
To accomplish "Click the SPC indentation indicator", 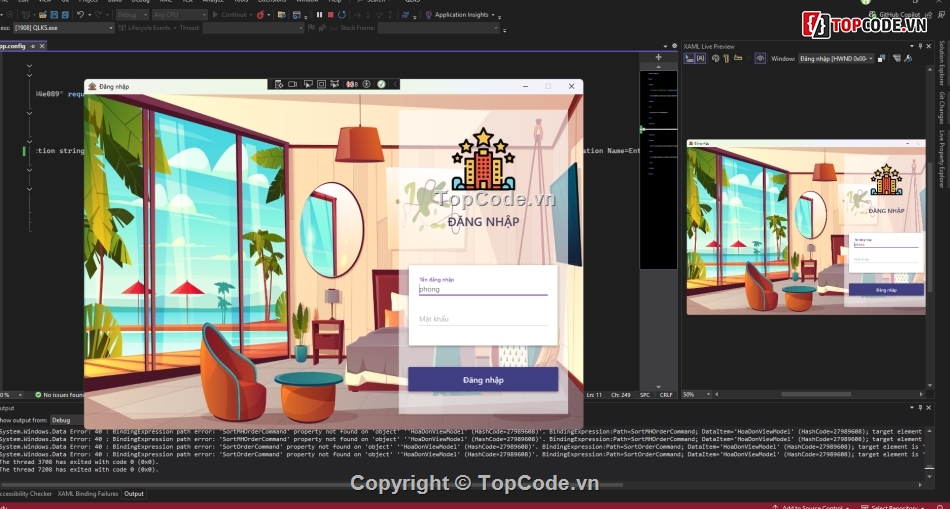I will [645, 395].
